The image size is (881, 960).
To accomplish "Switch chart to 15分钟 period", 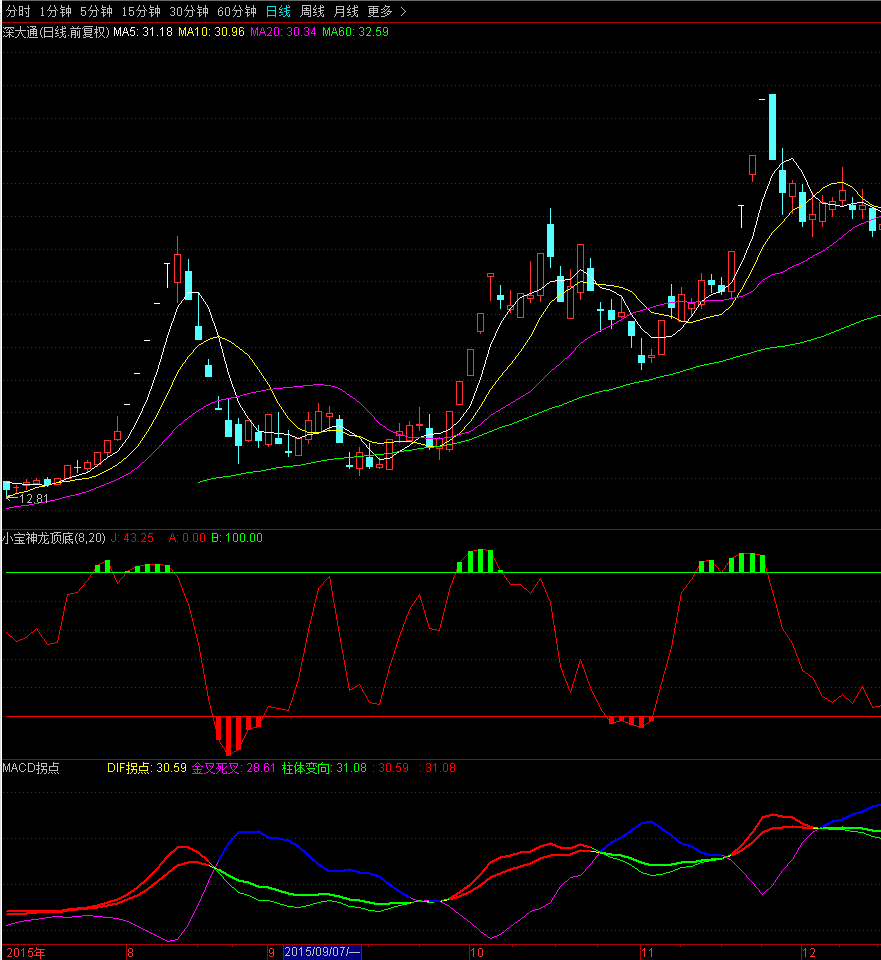I will tap(141, 11).
